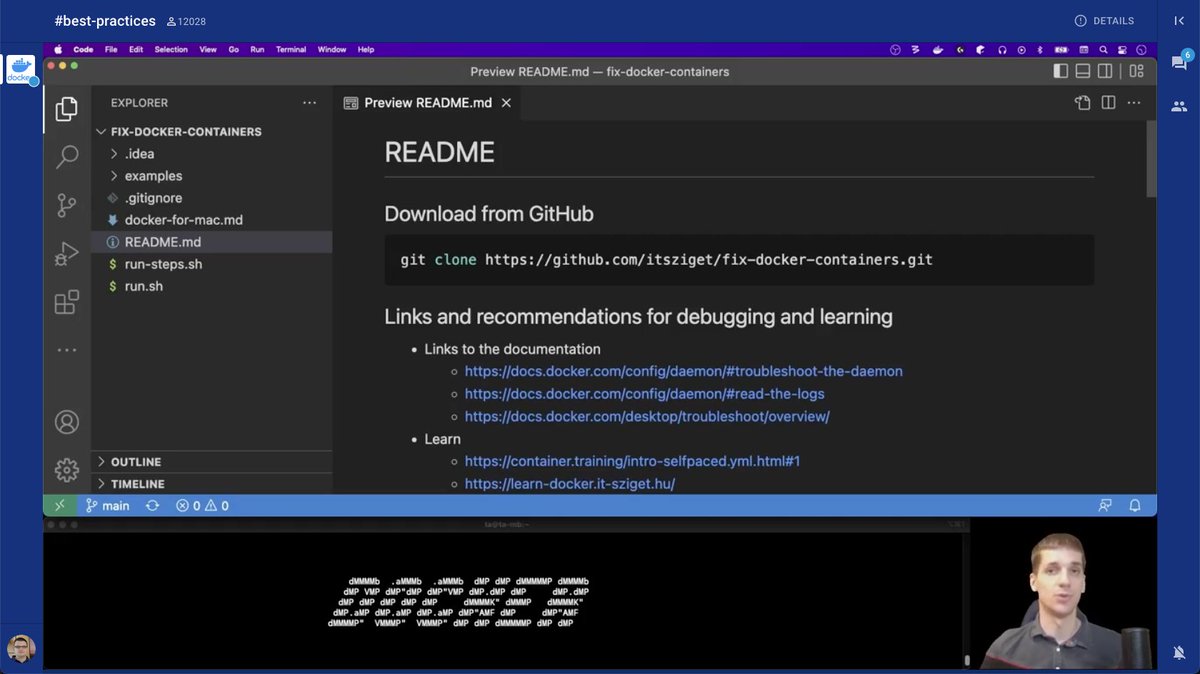This screenshot has width=1200, height=674.
Task: Split the editor to the right
Action: tap(1108, 102)
